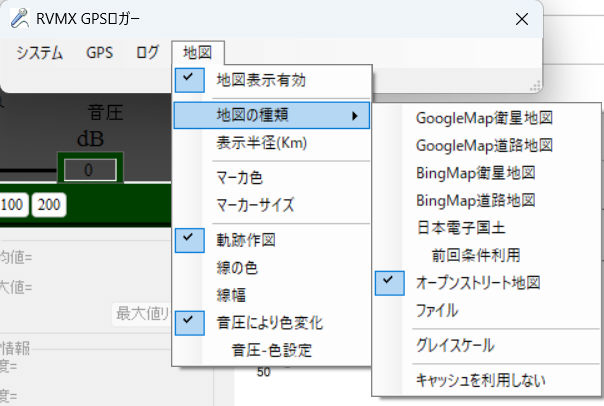Open the ログ menu

[146, 53]
